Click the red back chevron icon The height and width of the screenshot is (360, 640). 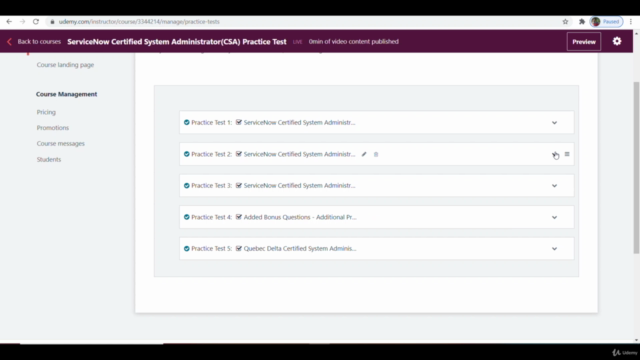(9, 42)
